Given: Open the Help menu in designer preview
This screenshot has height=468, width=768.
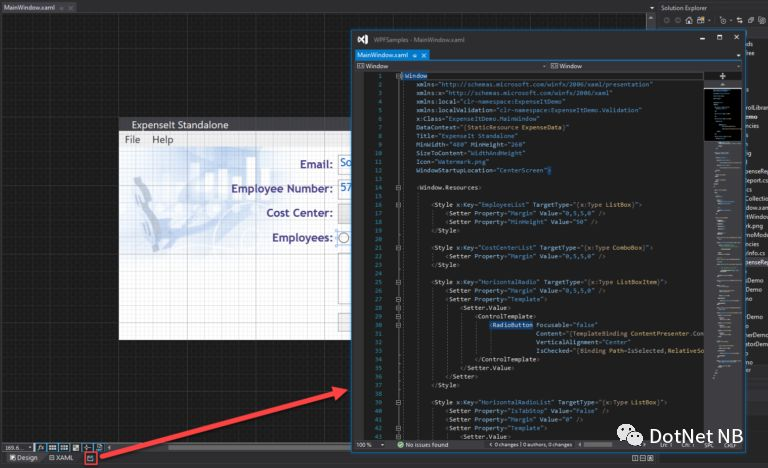Looking at the screenshot, I should tap(163, 140).
